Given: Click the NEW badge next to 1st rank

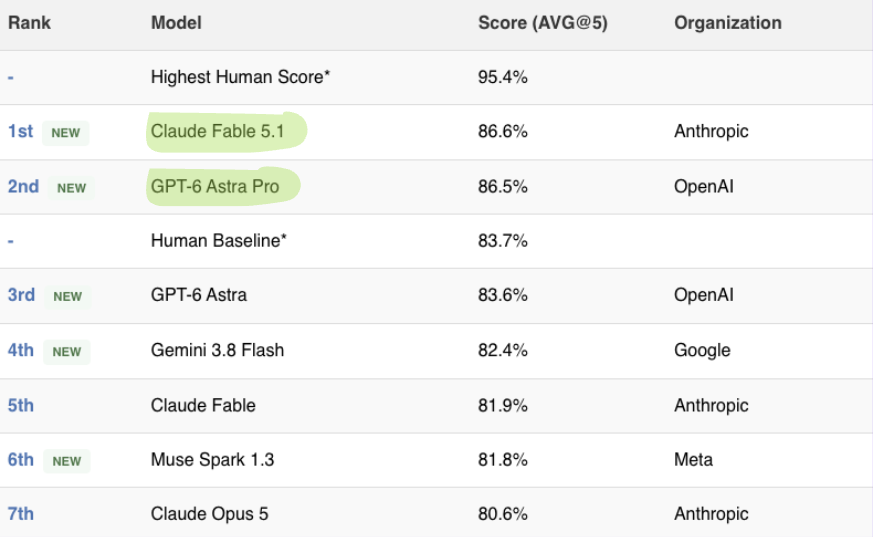Looking at the screenshot, I should tap(66, 133).
